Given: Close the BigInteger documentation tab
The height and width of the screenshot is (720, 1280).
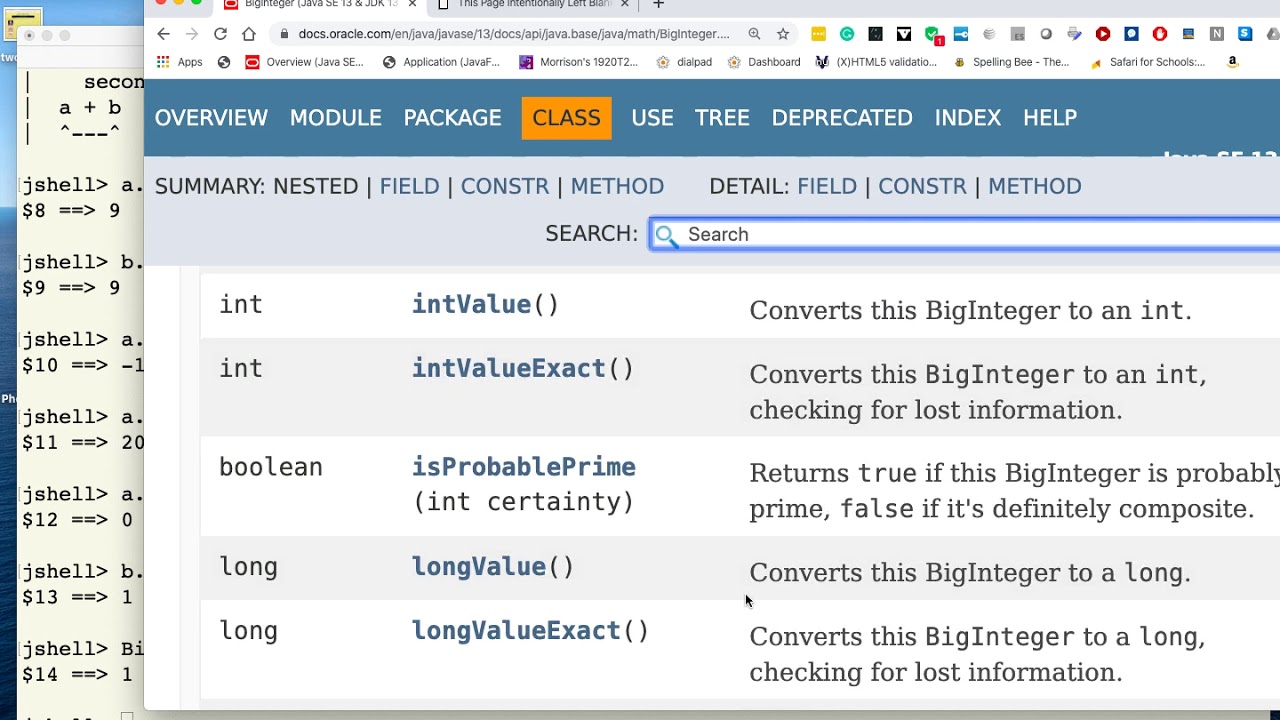Looking at the screenshot, I should (x=412, y=4).
